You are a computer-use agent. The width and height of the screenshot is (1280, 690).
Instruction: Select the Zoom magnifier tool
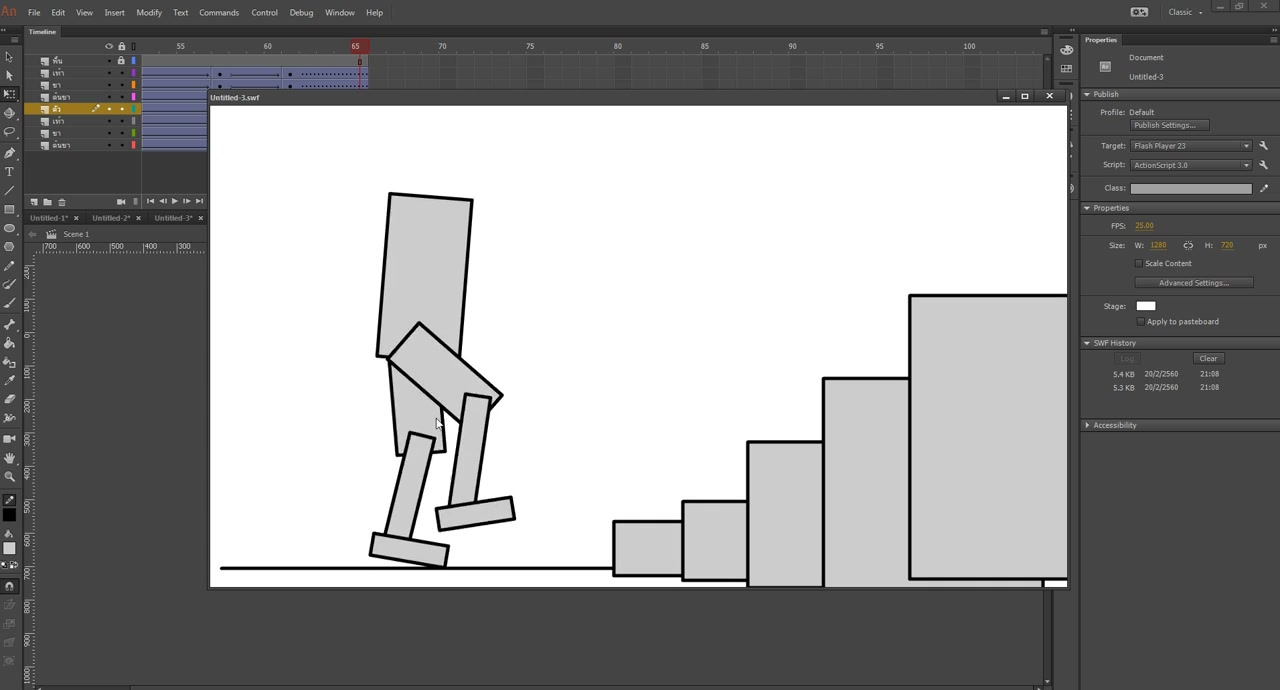coord(9,476)
